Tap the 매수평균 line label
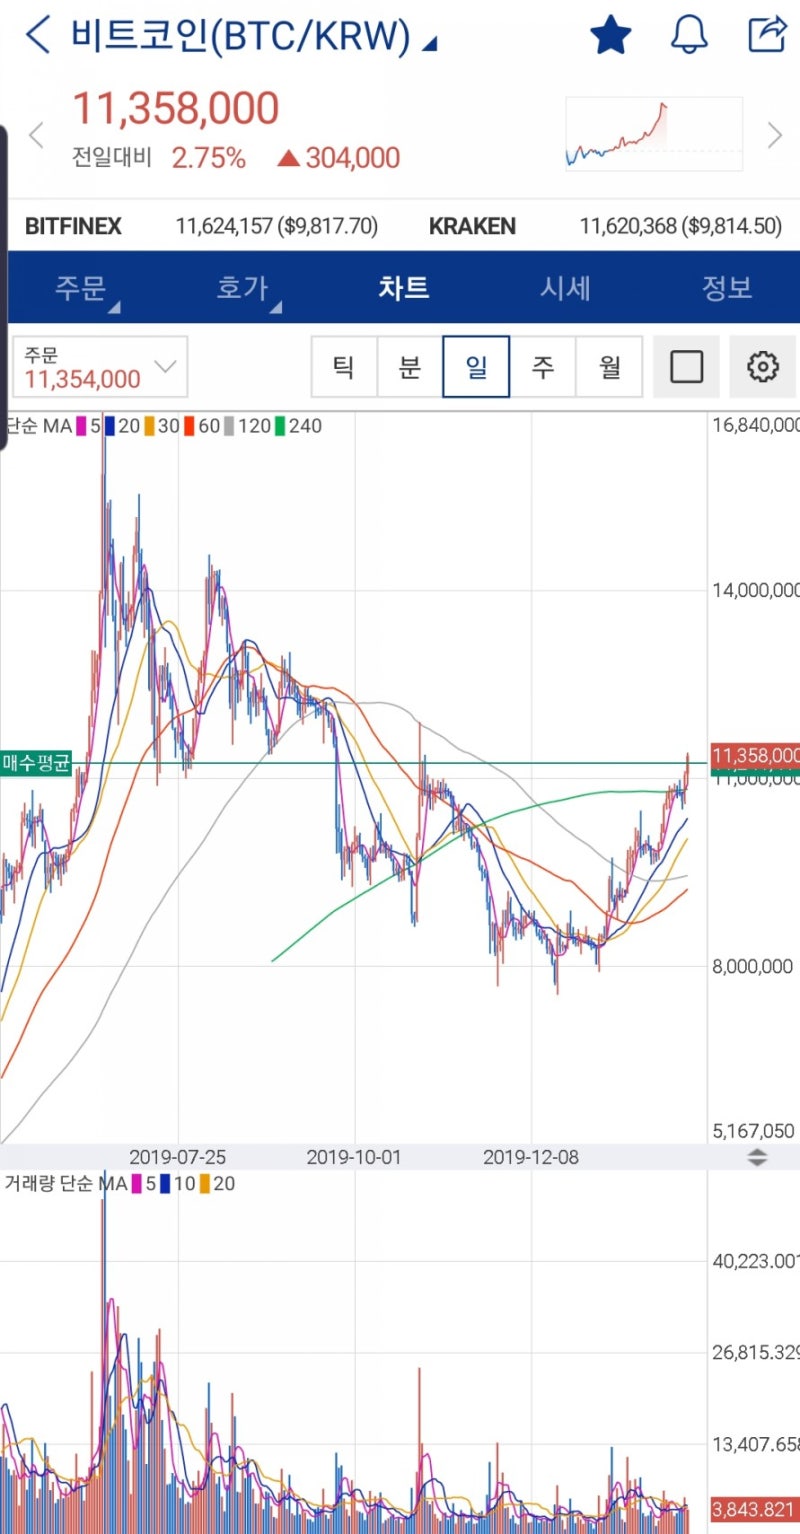 [x=36, y=764]
